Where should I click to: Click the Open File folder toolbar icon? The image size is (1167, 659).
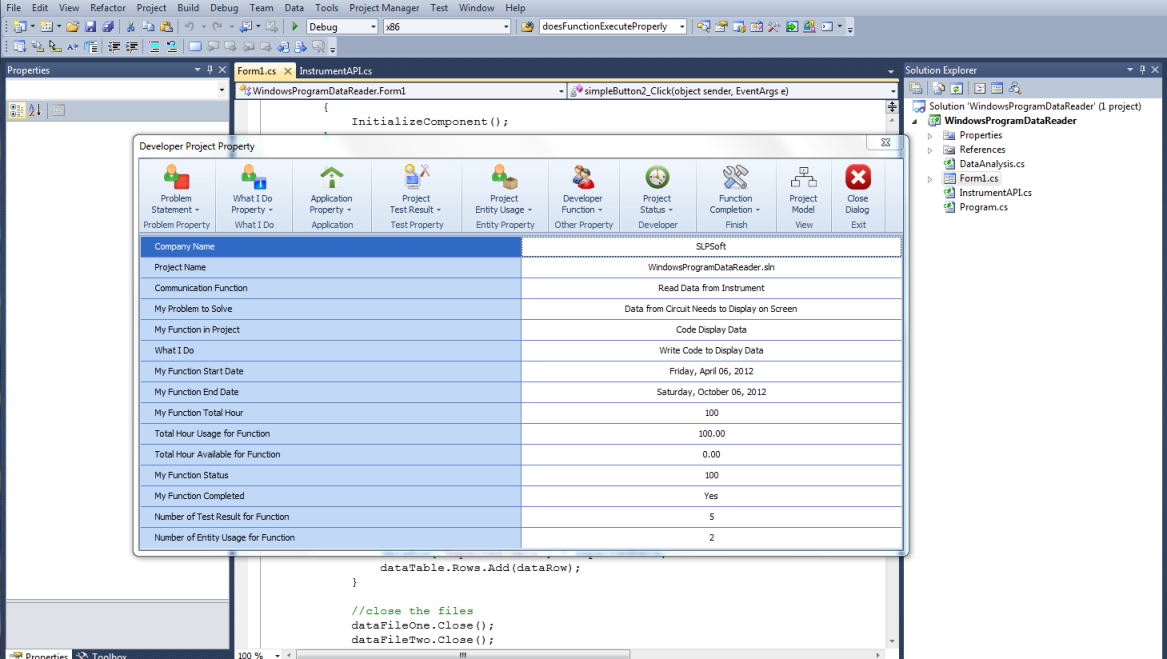72,27
